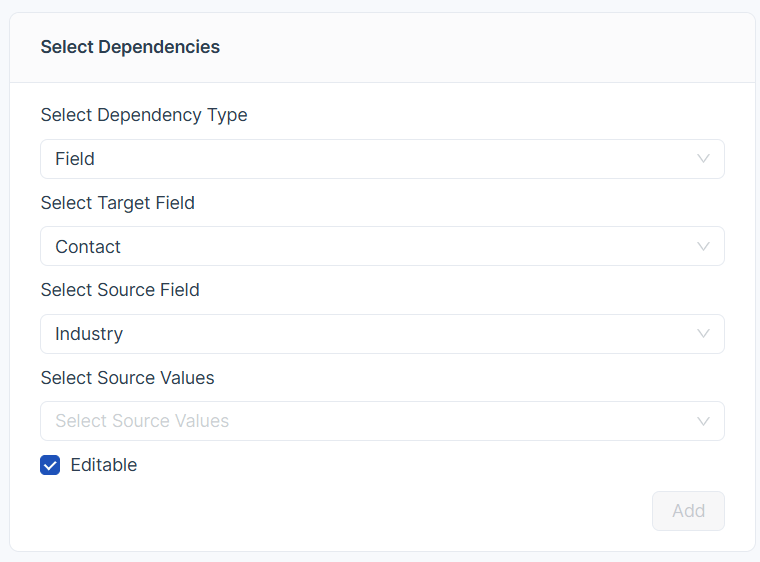The image size is (760, 562).
Task: Click the Editable checkbox label text
Action: click(104, 465)
